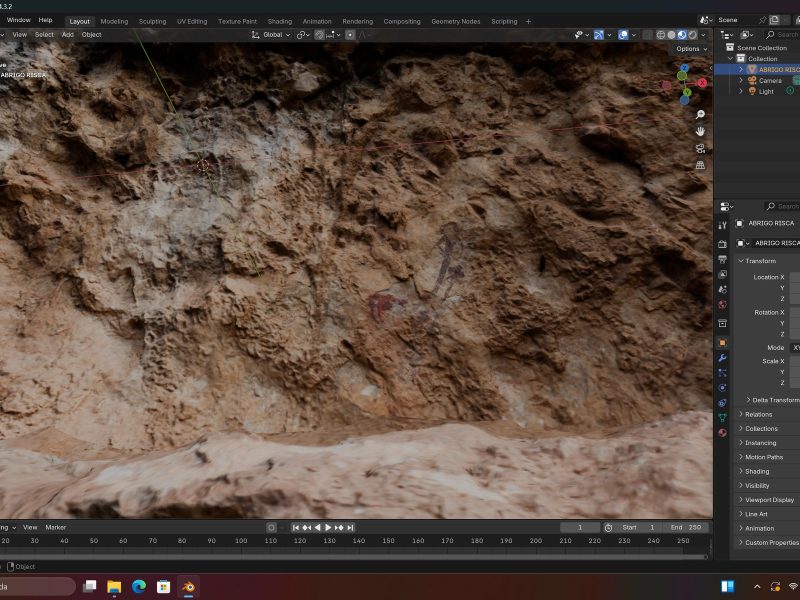Open the Material properties tab

(722, 433)
